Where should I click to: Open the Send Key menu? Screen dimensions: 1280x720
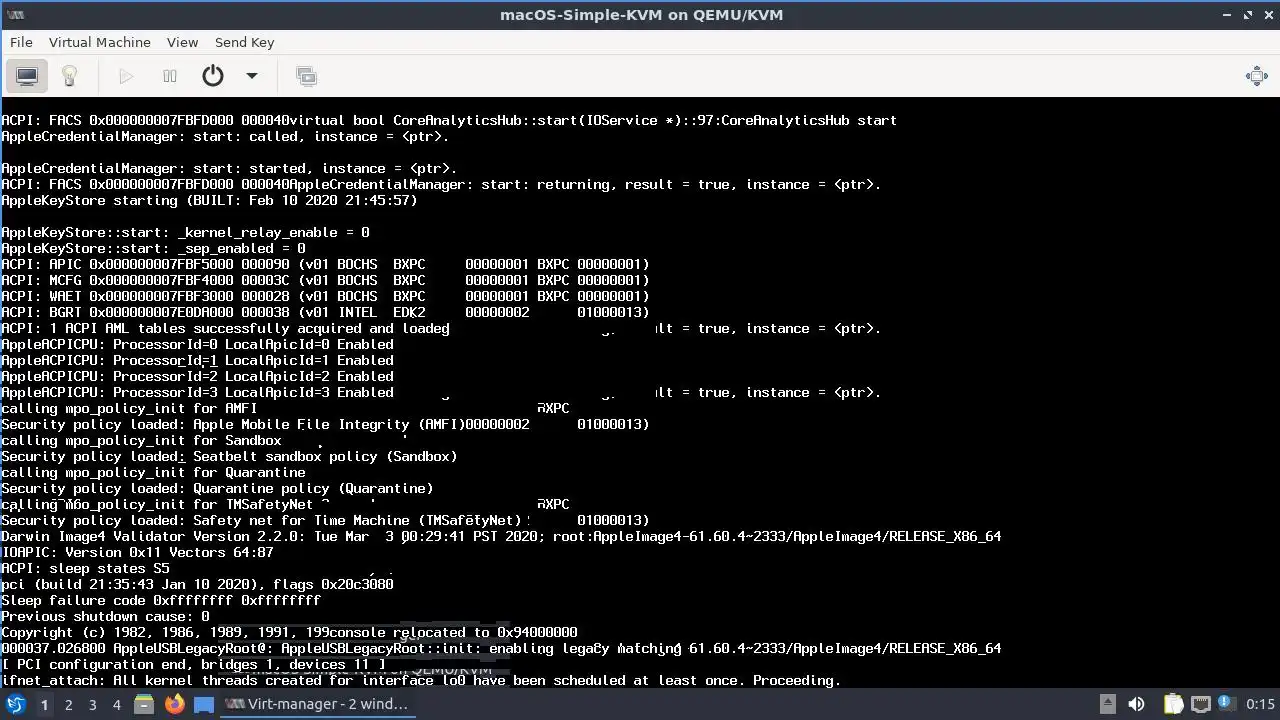244,42
